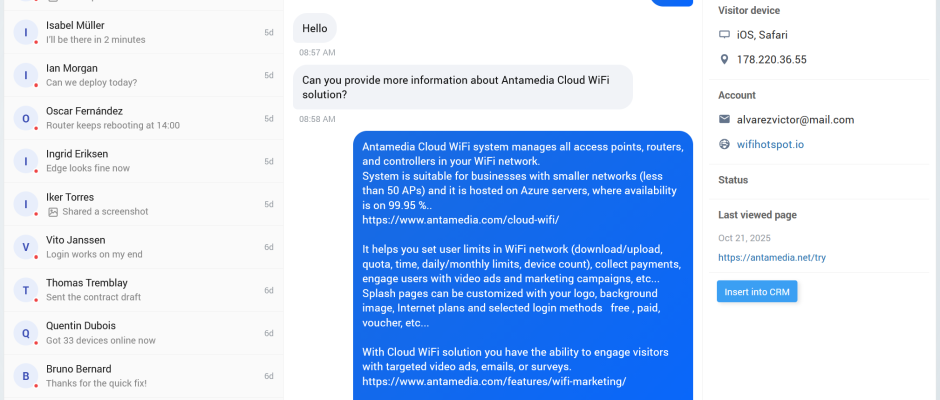Open the antamedia.com cloud-wifi link in message
Viewport: 940px width, 400px height.
[x=460, y=219]
